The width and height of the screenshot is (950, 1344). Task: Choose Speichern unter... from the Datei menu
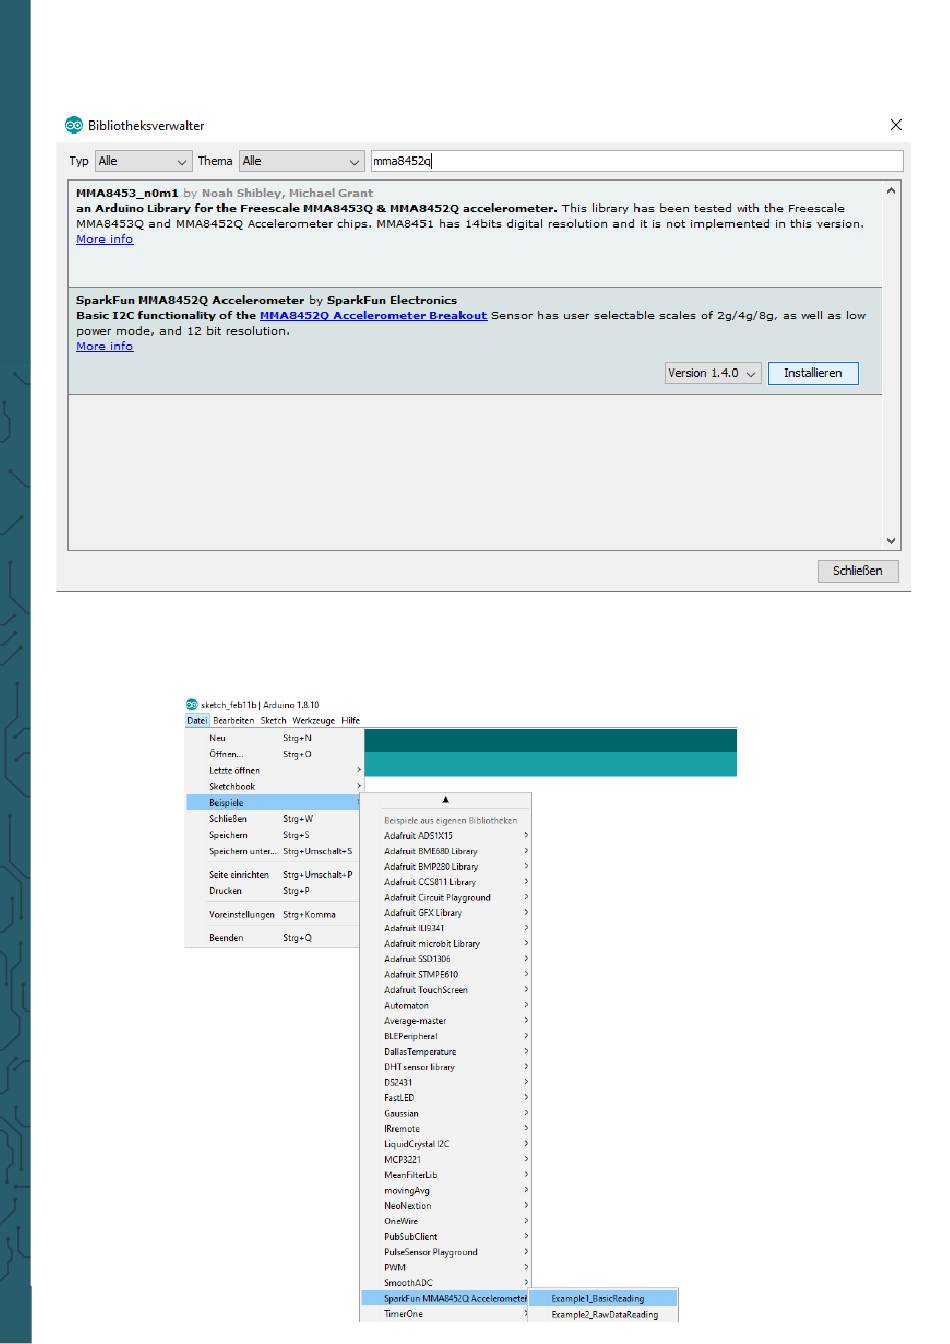(x=273, y=852)
